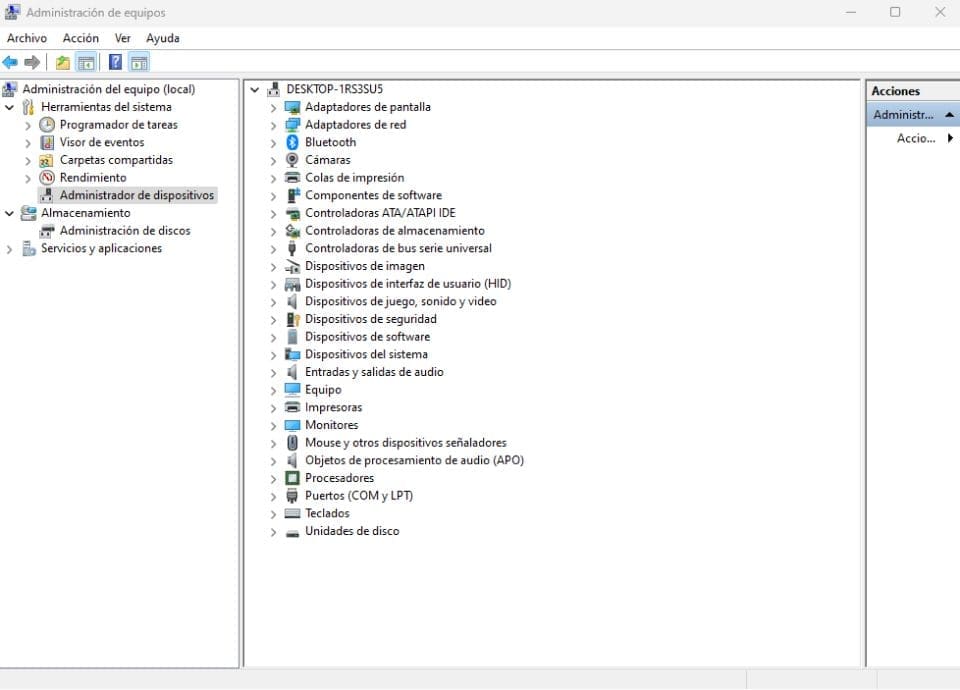Toggle the show/hide console tree toolbar icon
The image size is (960, 690).
pos(85,61)
